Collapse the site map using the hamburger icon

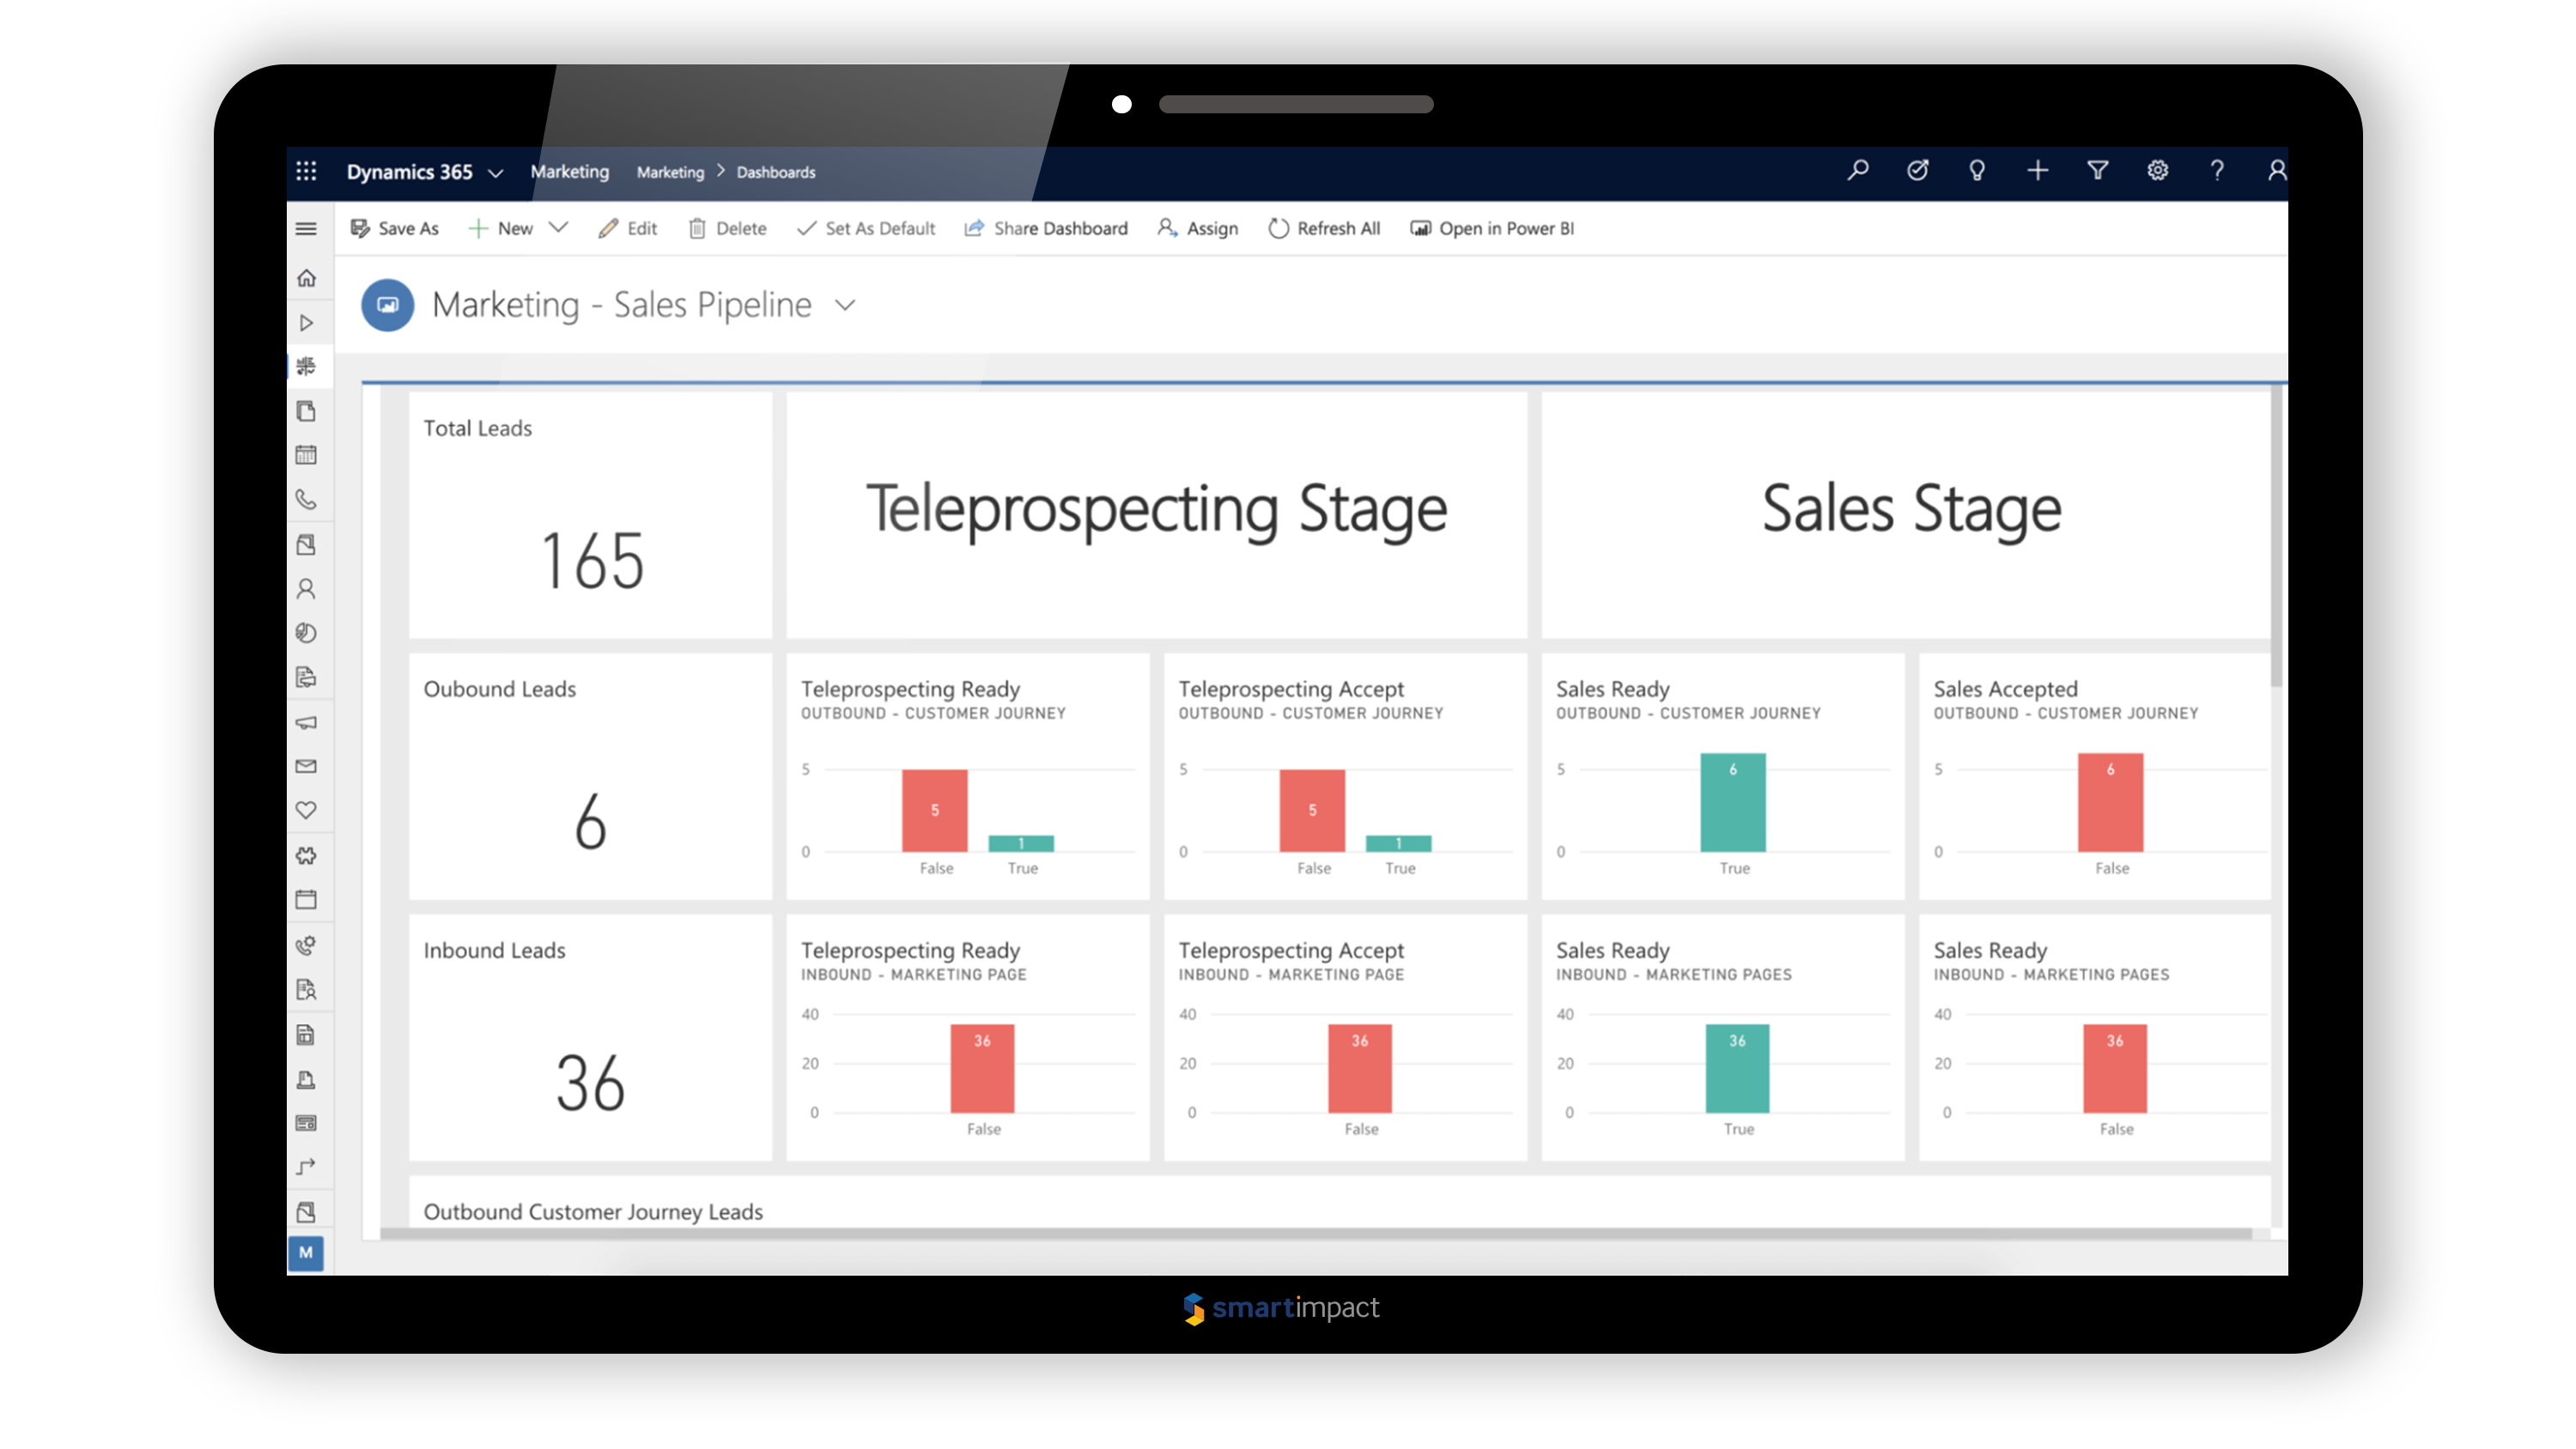(x=307, y=228)
